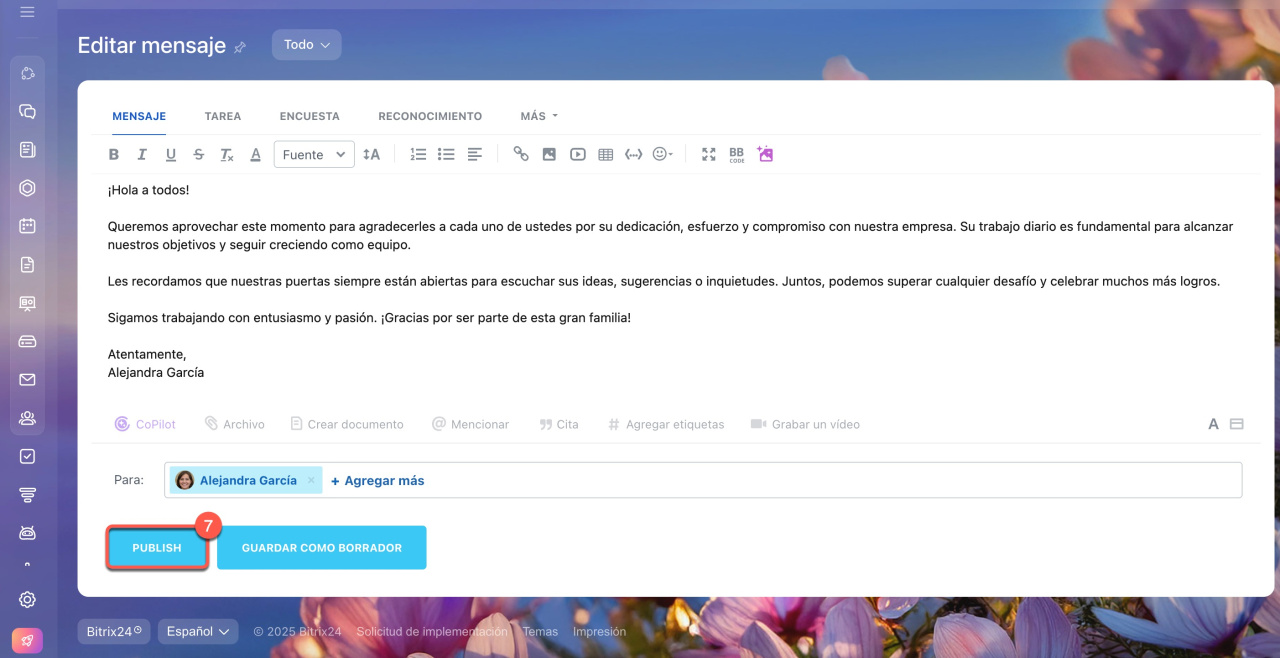This screenshot has width=1280, height=658.
Task: Toggle bold formatting in editor toolbar
Action: [114, 154]
